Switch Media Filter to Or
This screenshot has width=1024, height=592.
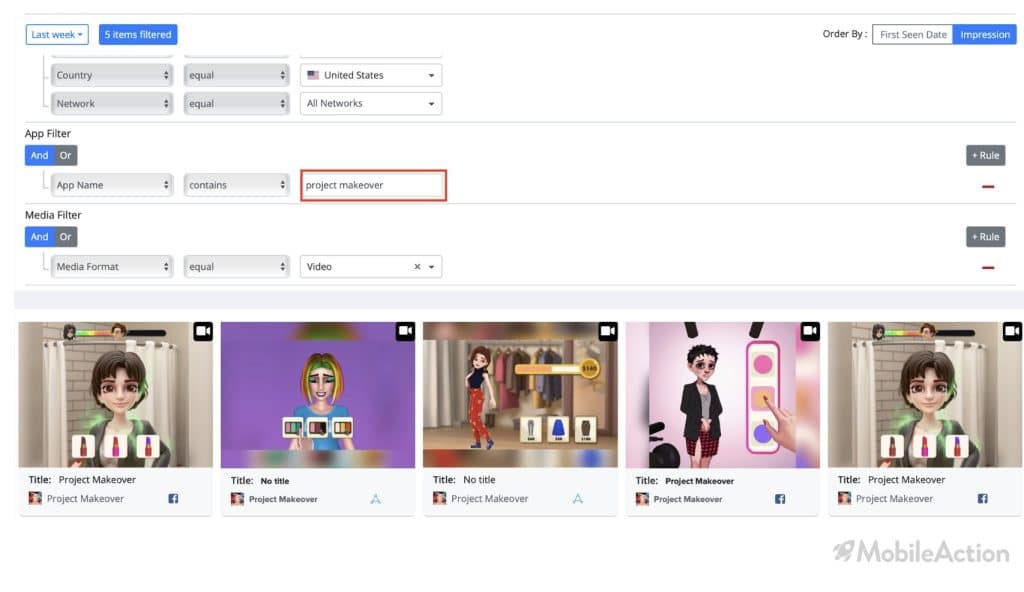pos(65,237)
